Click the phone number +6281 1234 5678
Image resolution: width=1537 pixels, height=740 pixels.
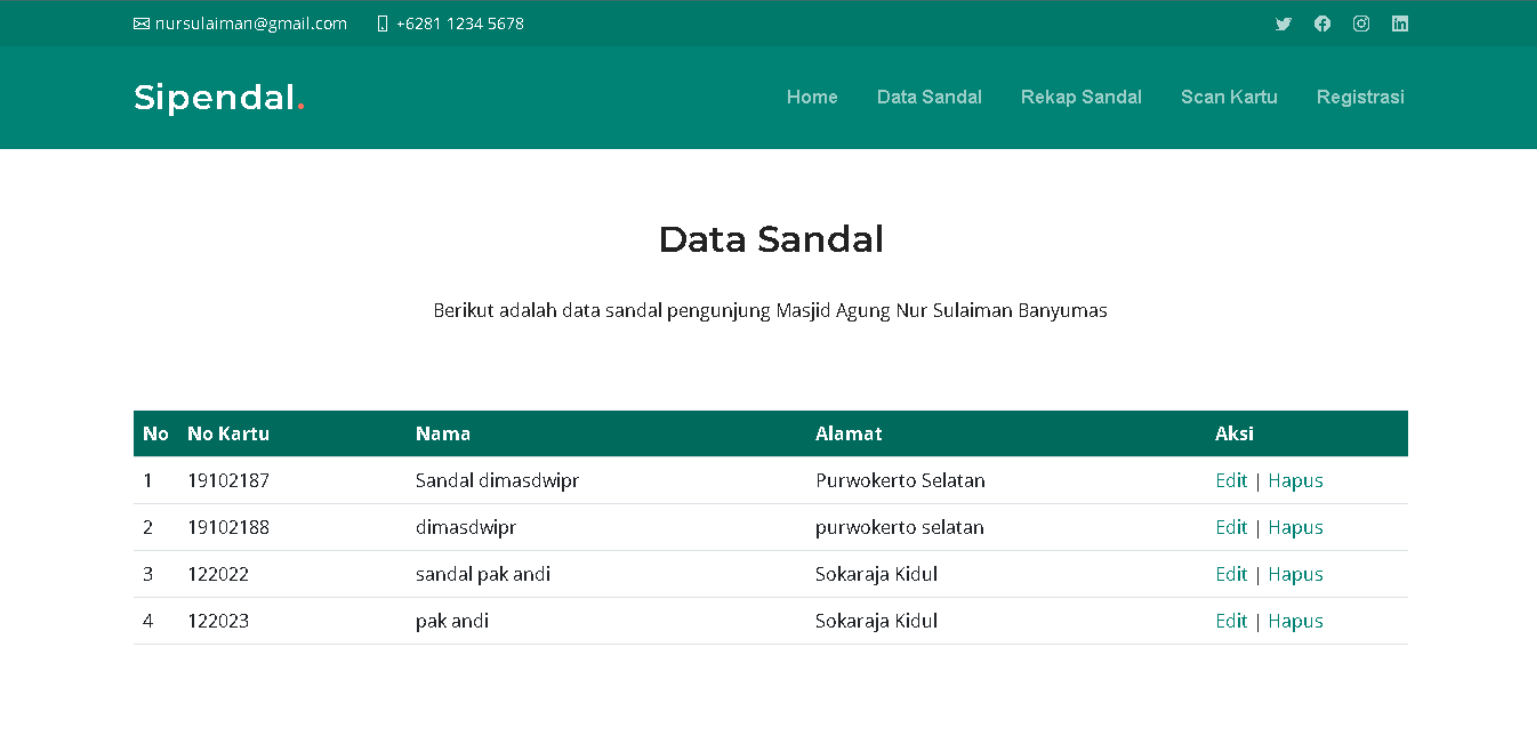point(459,23)
